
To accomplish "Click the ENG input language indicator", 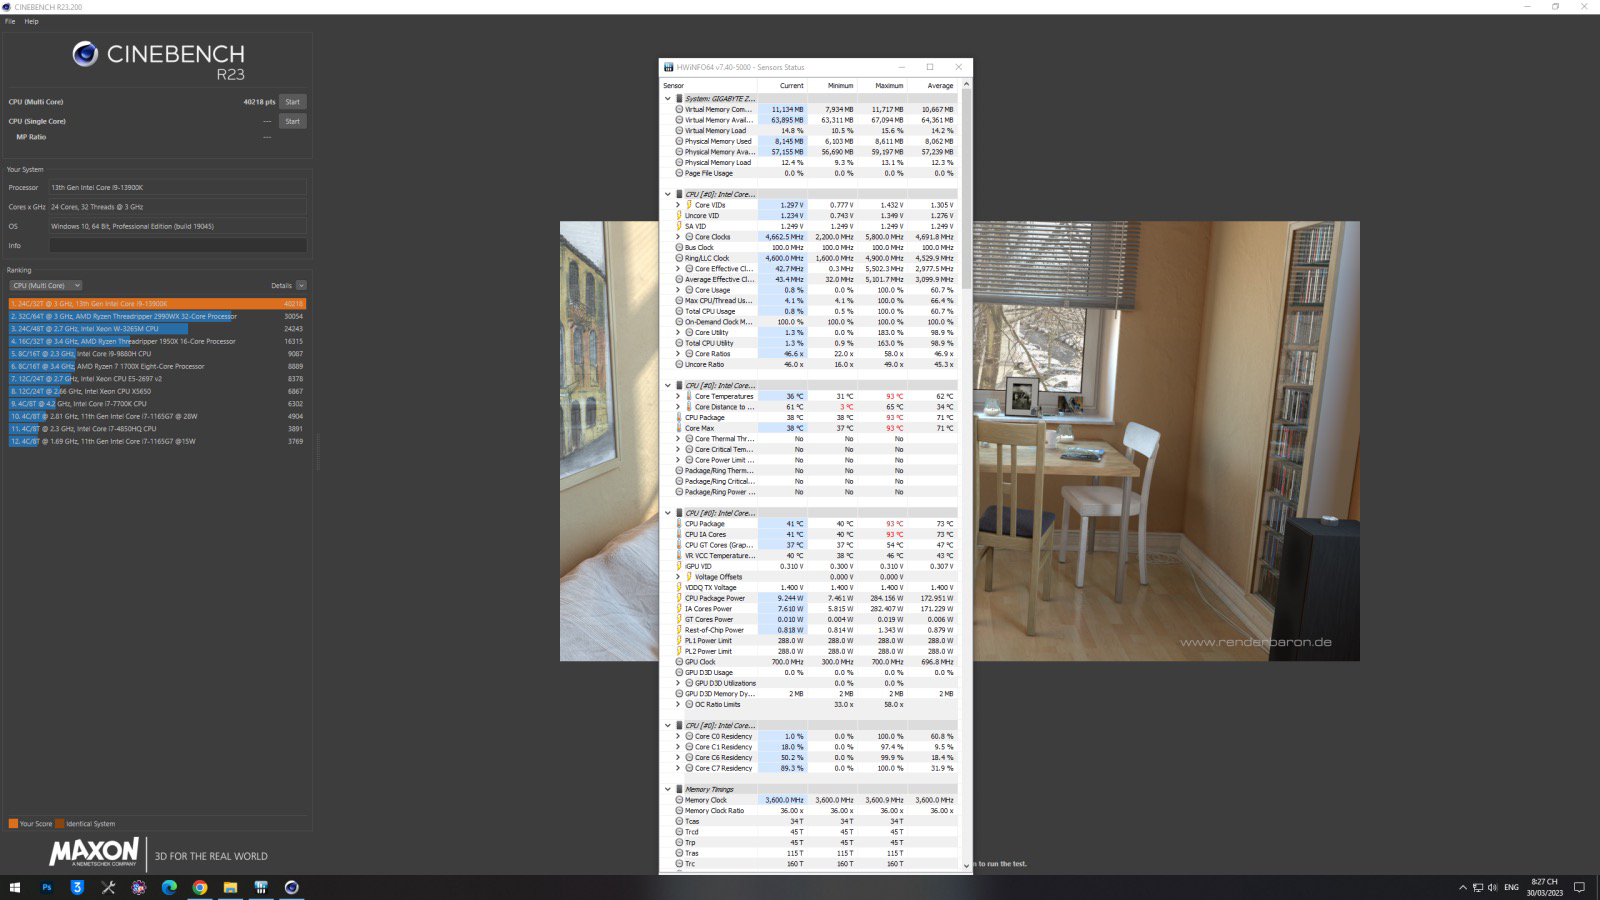I will [x=1511, y=887].
